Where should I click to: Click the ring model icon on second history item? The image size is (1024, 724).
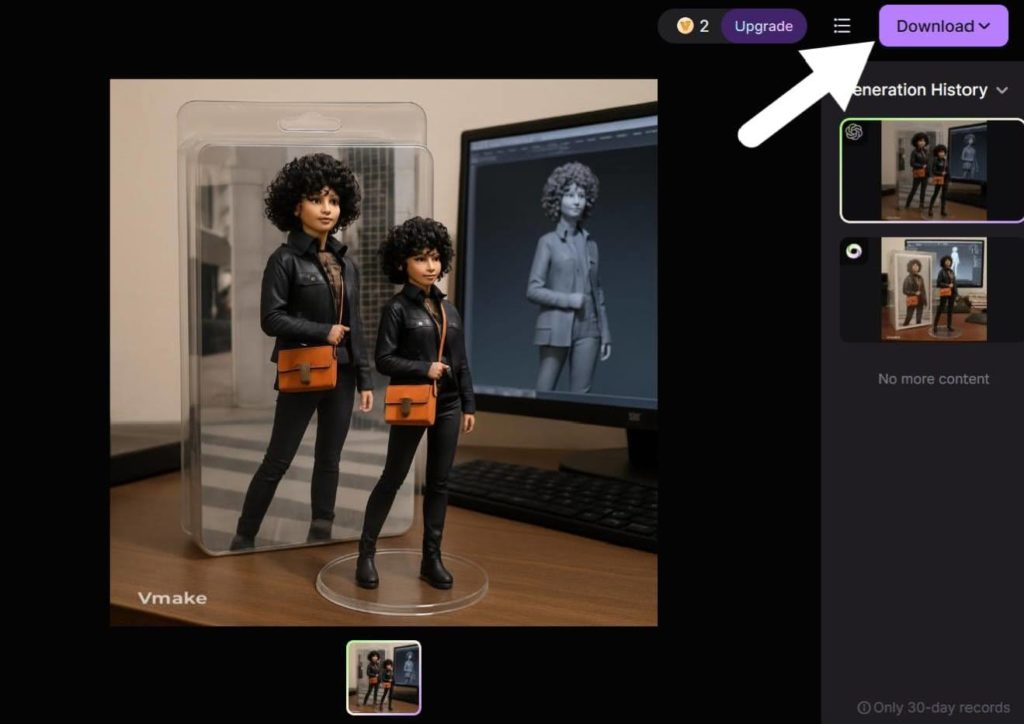point(854,252)
